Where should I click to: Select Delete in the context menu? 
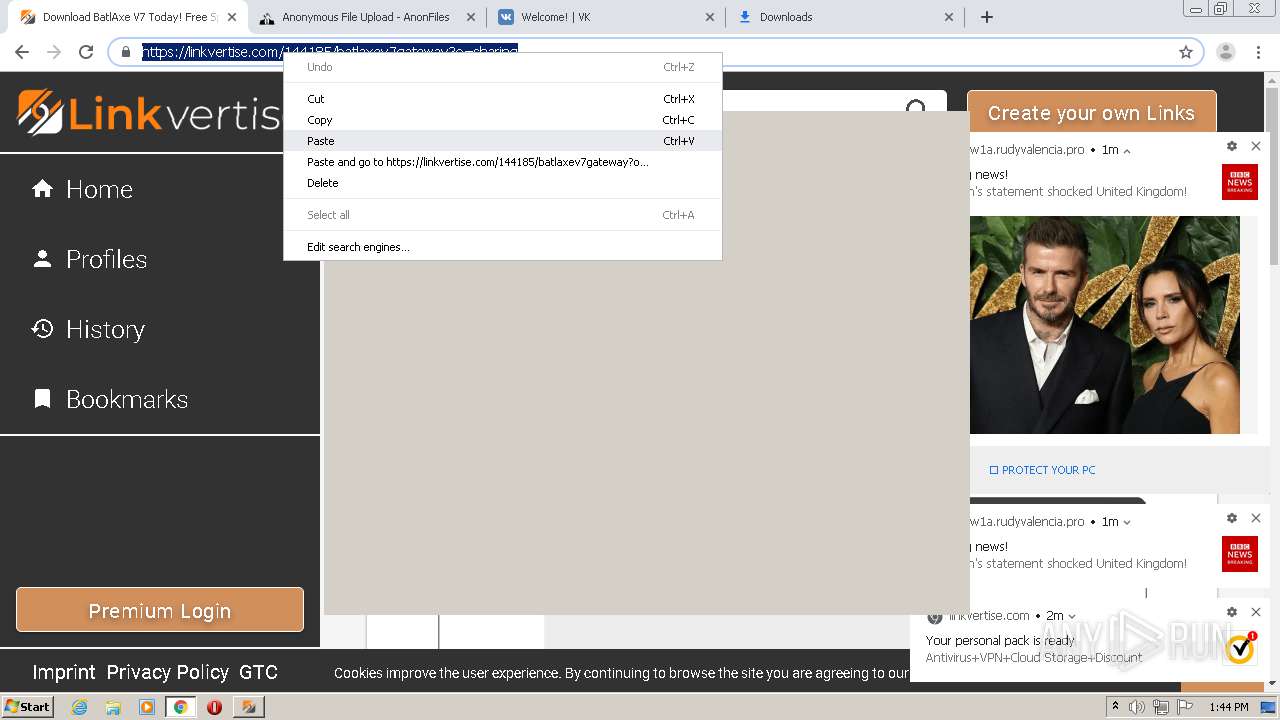tap(502, 183)
